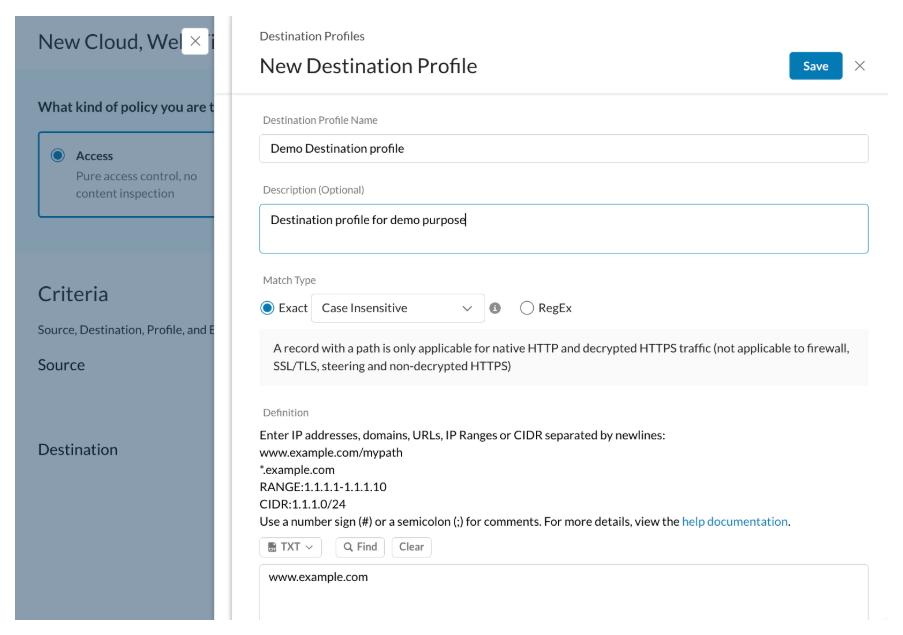Image resolution: width=903 pixels, height=635 pixels.
Task: Expand the TXT format chevron
Action: (x=309, y=547)
